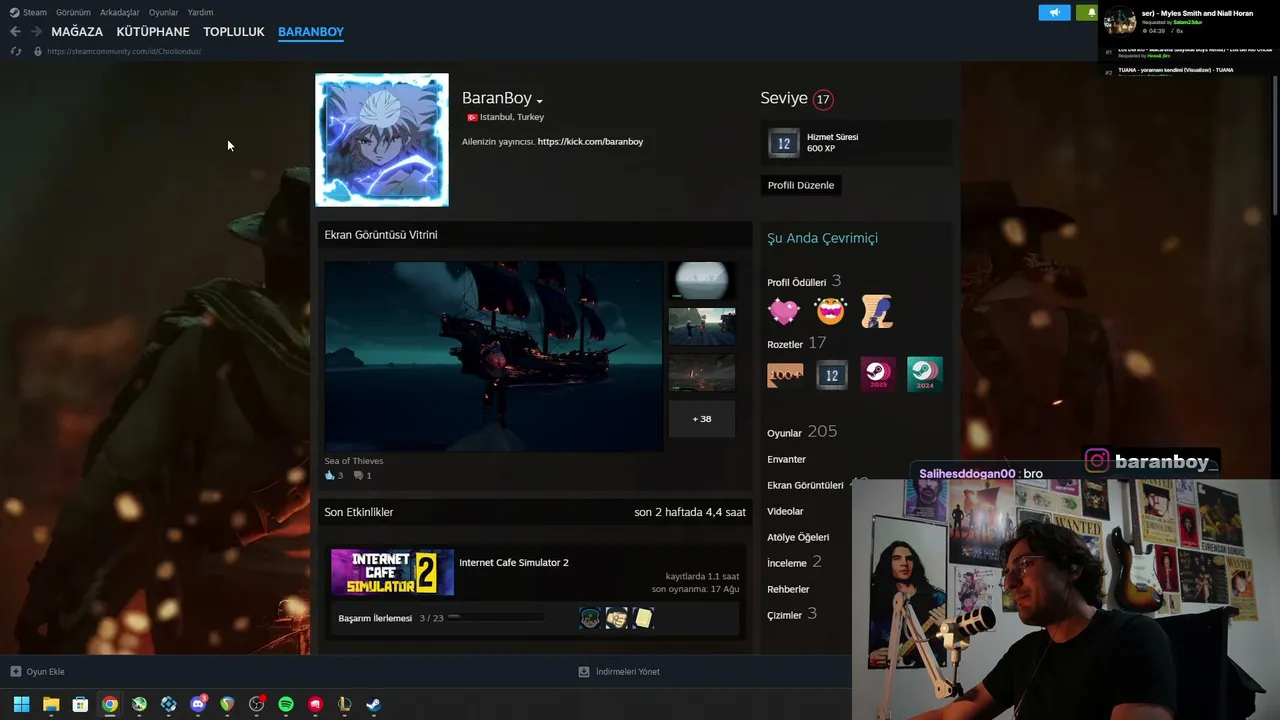
Task: Open the main Sea of Thieves screenshot
Action: coord(493,357)
